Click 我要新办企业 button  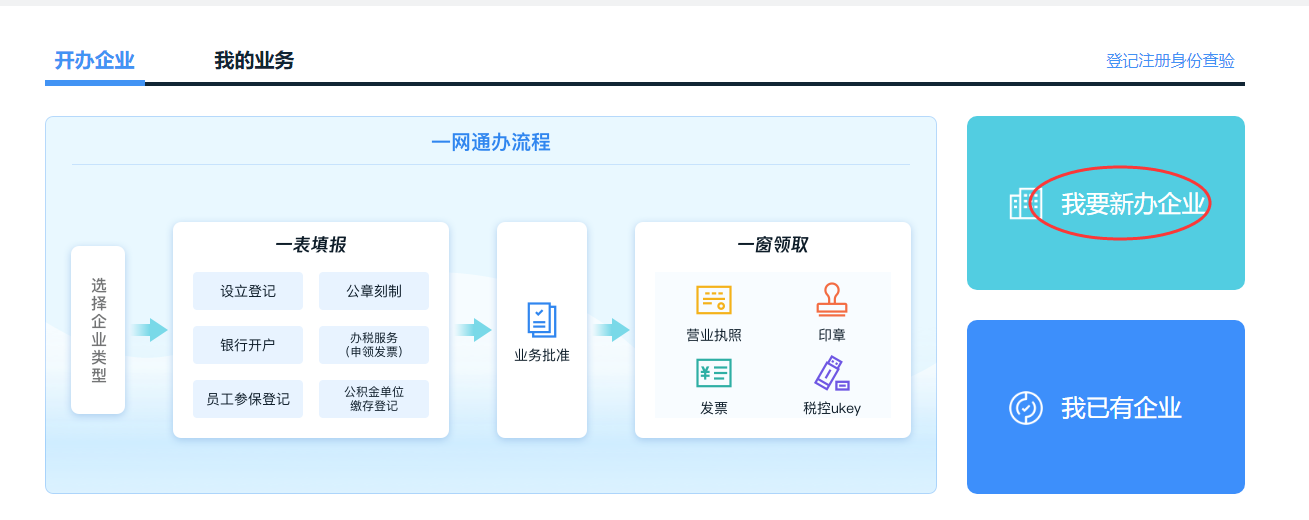tap(1132, 204)
